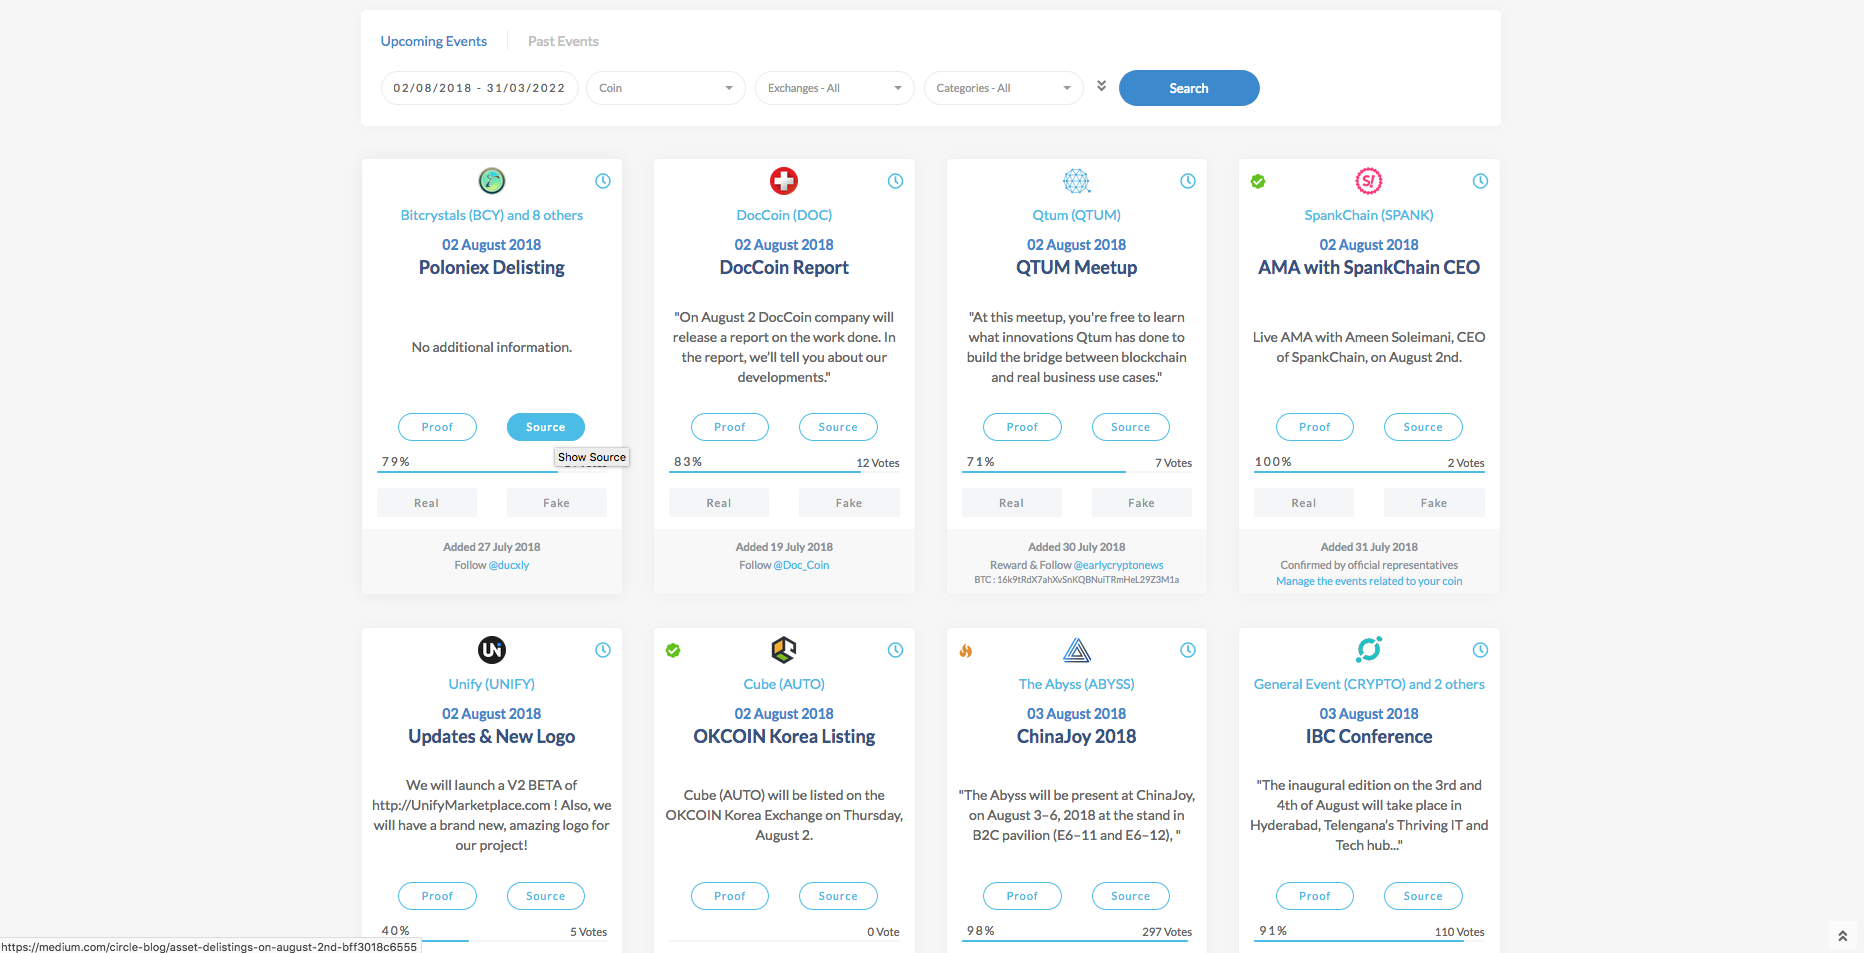
Task: Vote Real on QTUM Meetup
Action: click(1012, 503)
